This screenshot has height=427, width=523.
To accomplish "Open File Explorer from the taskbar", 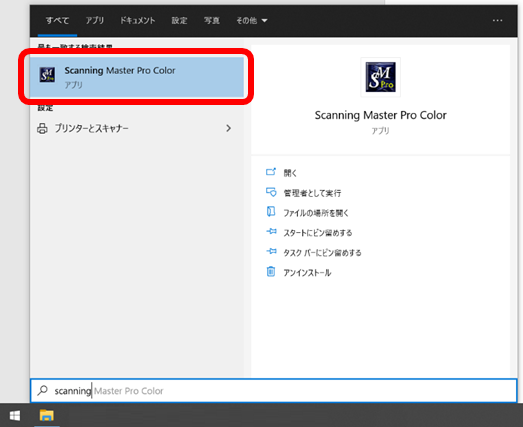I will [x=47, y=416].
